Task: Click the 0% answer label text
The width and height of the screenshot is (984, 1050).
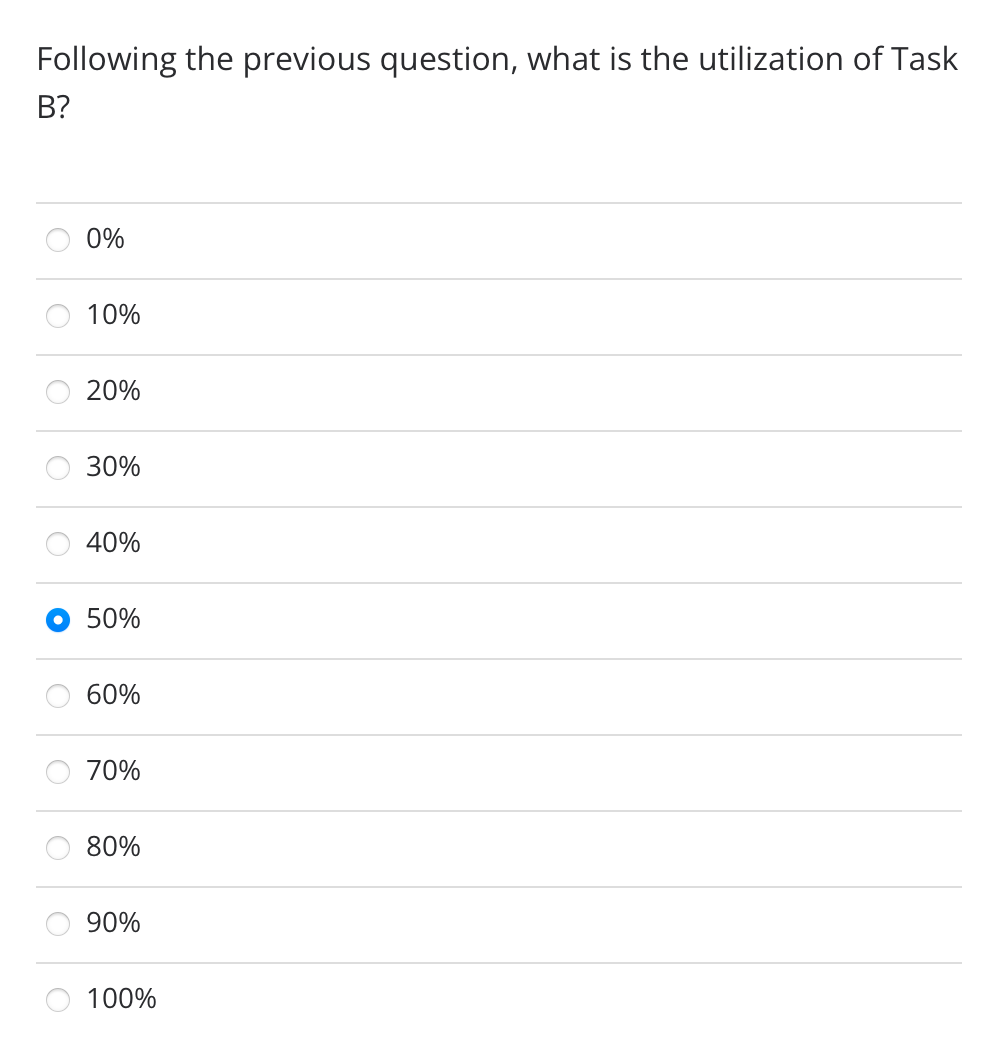Action: point(104,239)
